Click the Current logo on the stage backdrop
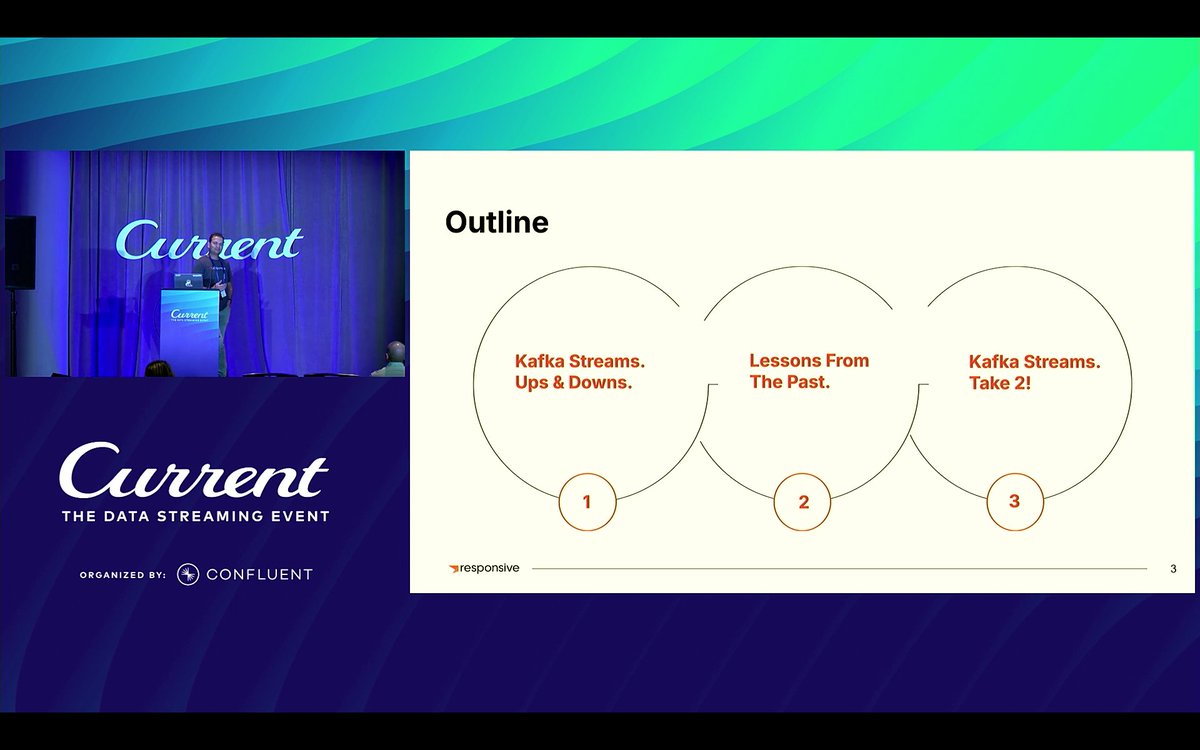 point(210,243)
